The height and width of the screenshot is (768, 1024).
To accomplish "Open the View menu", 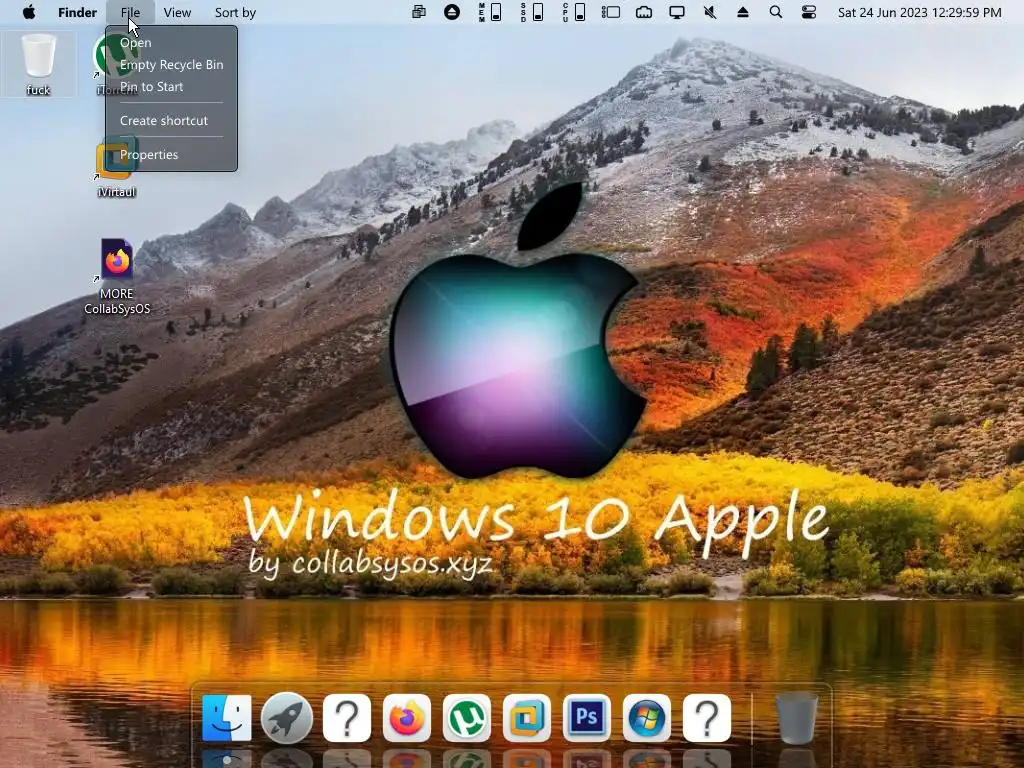I will [177, 12].
